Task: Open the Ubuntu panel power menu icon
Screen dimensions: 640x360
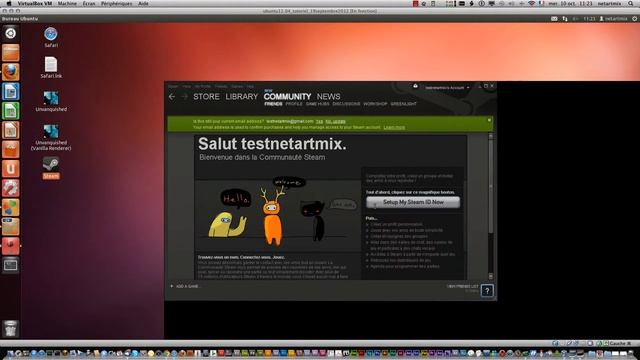Action: tap(635, 19)
